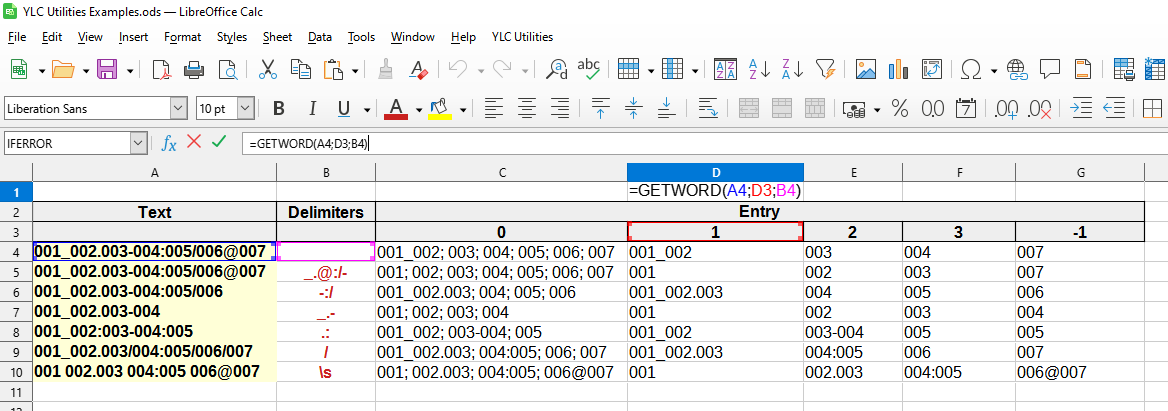This screenshot has height=411, width=1168.
Task: Toggle Bold formatting
Action: (x=279, y=109)
